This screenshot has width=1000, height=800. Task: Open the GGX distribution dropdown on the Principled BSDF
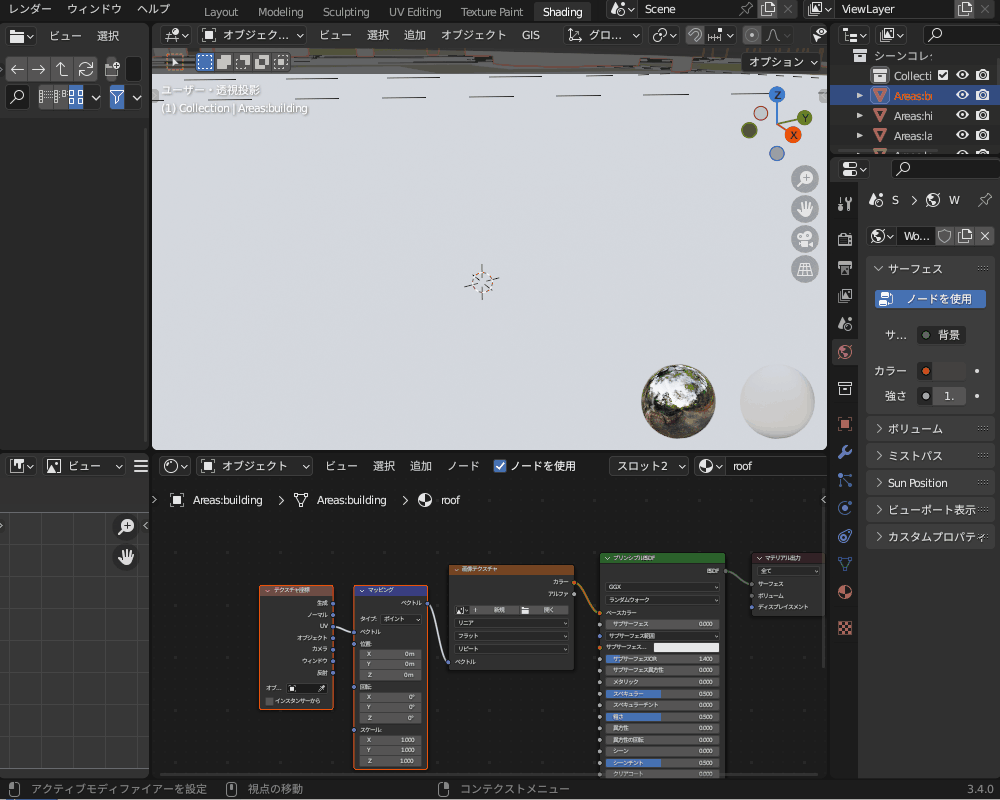point(660,587)
